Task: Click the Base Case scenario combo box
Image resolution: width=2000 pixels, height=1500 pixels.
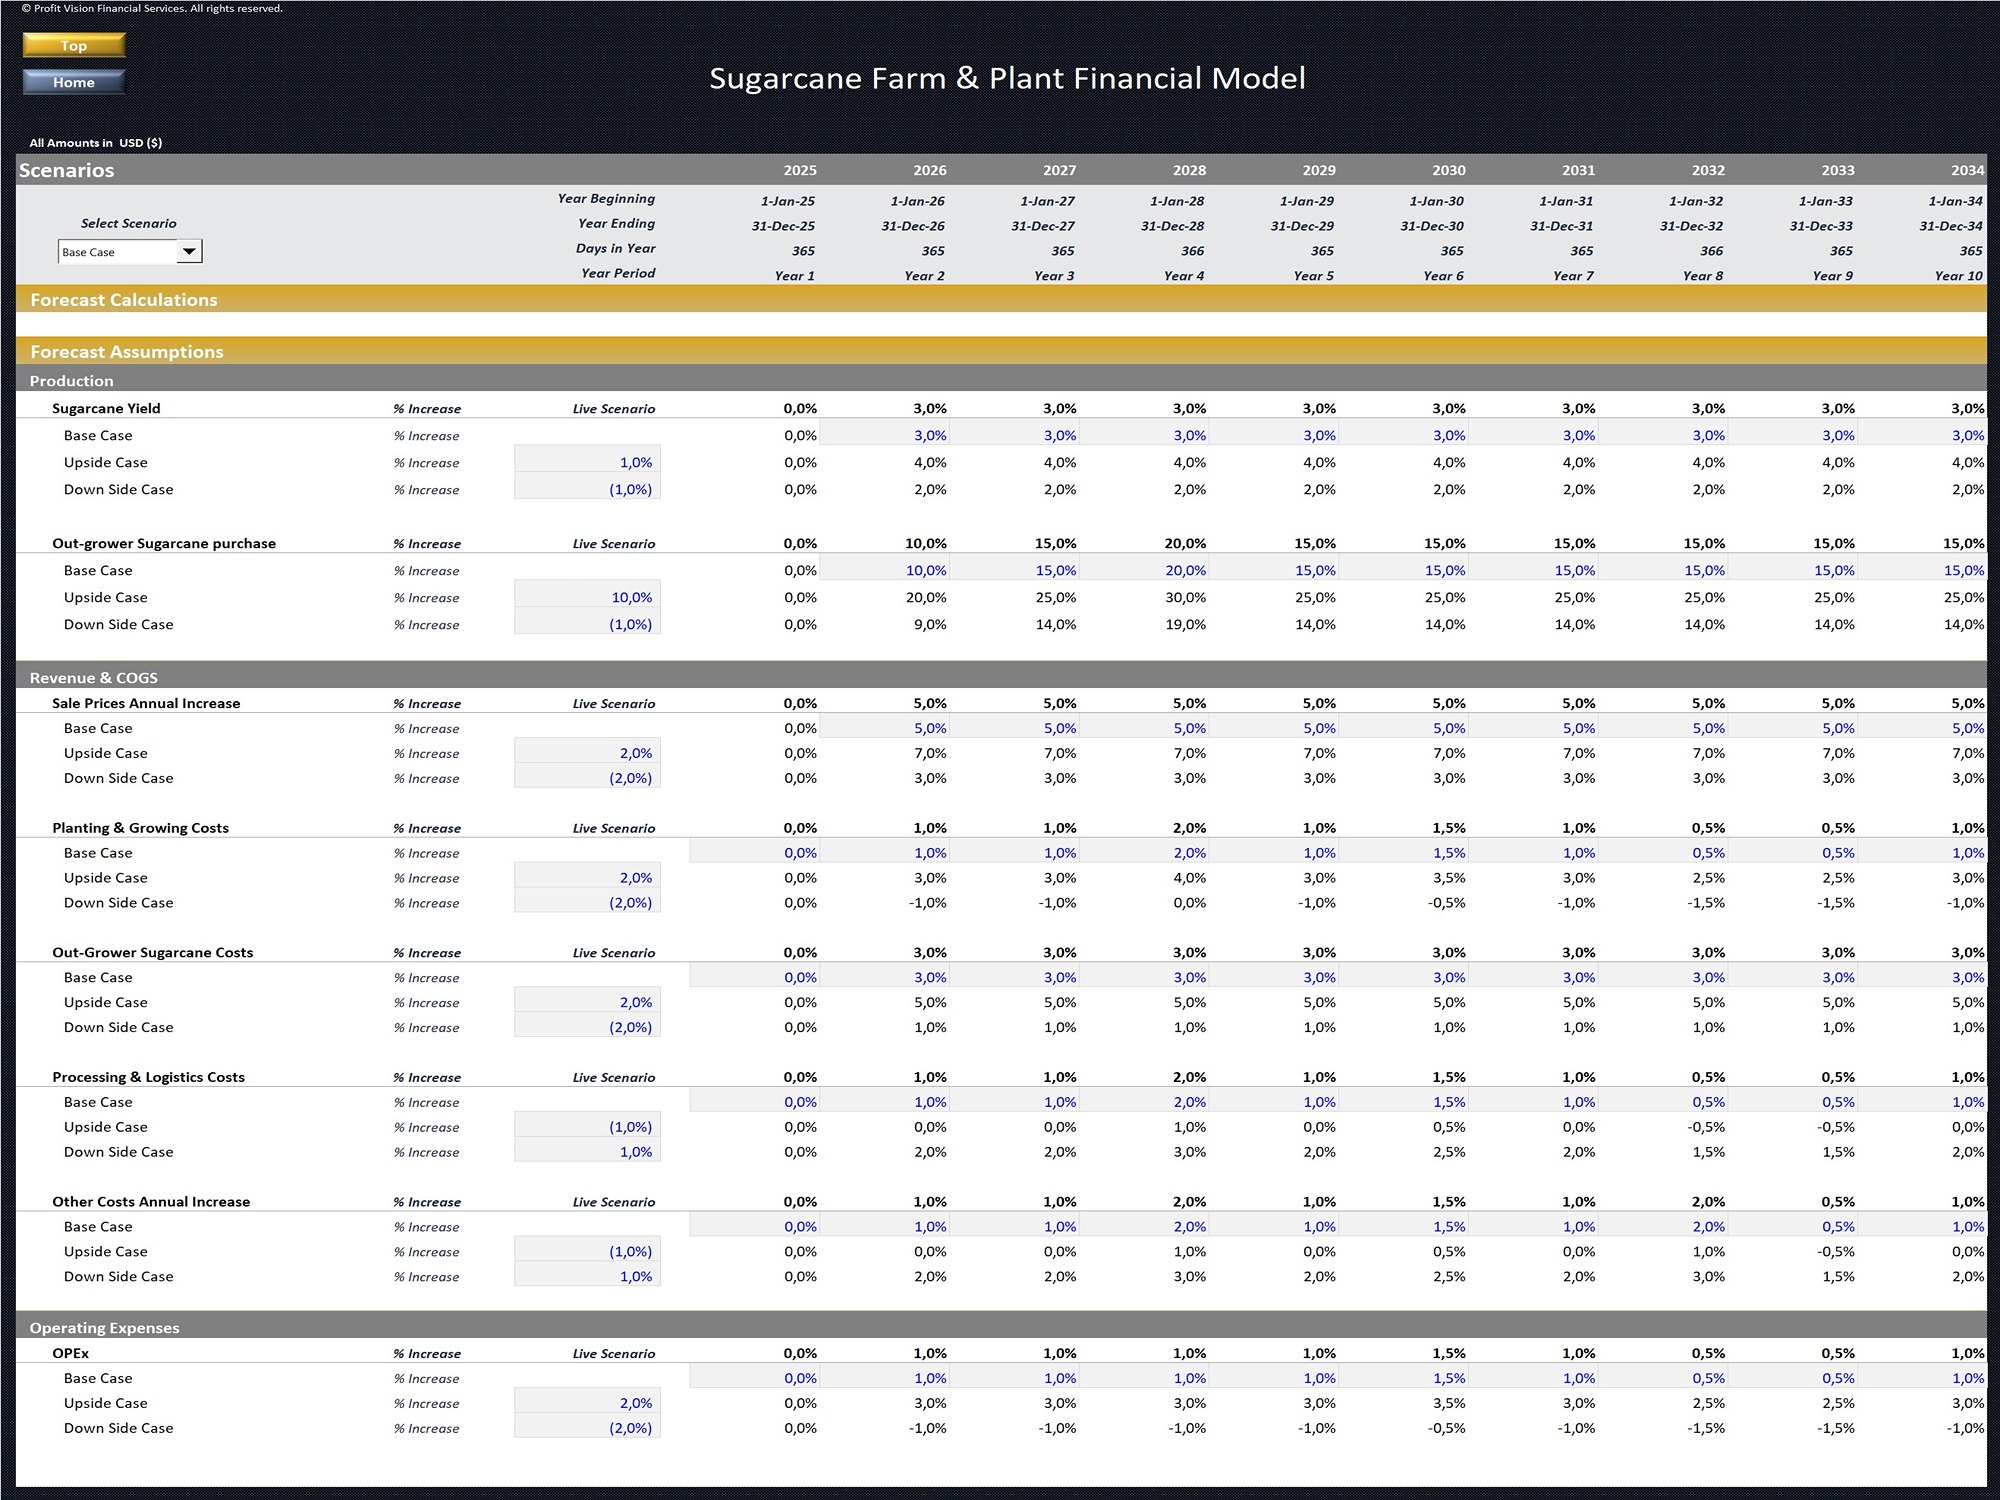Action: click(x=130, y=252)
